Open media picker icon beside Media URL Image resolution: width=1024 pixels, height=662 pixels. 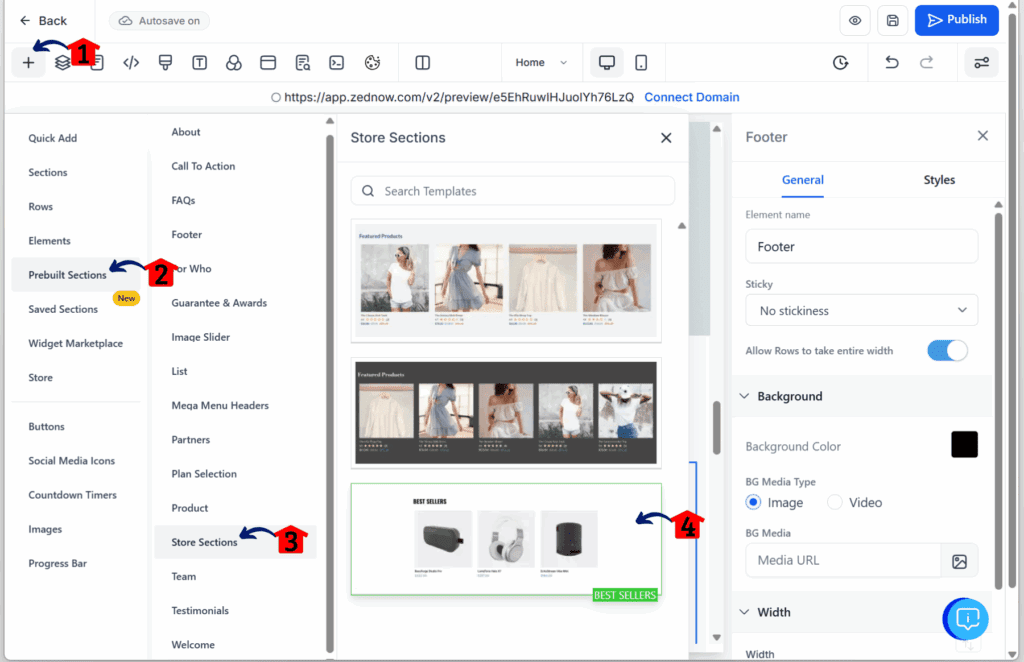point(959,561)
